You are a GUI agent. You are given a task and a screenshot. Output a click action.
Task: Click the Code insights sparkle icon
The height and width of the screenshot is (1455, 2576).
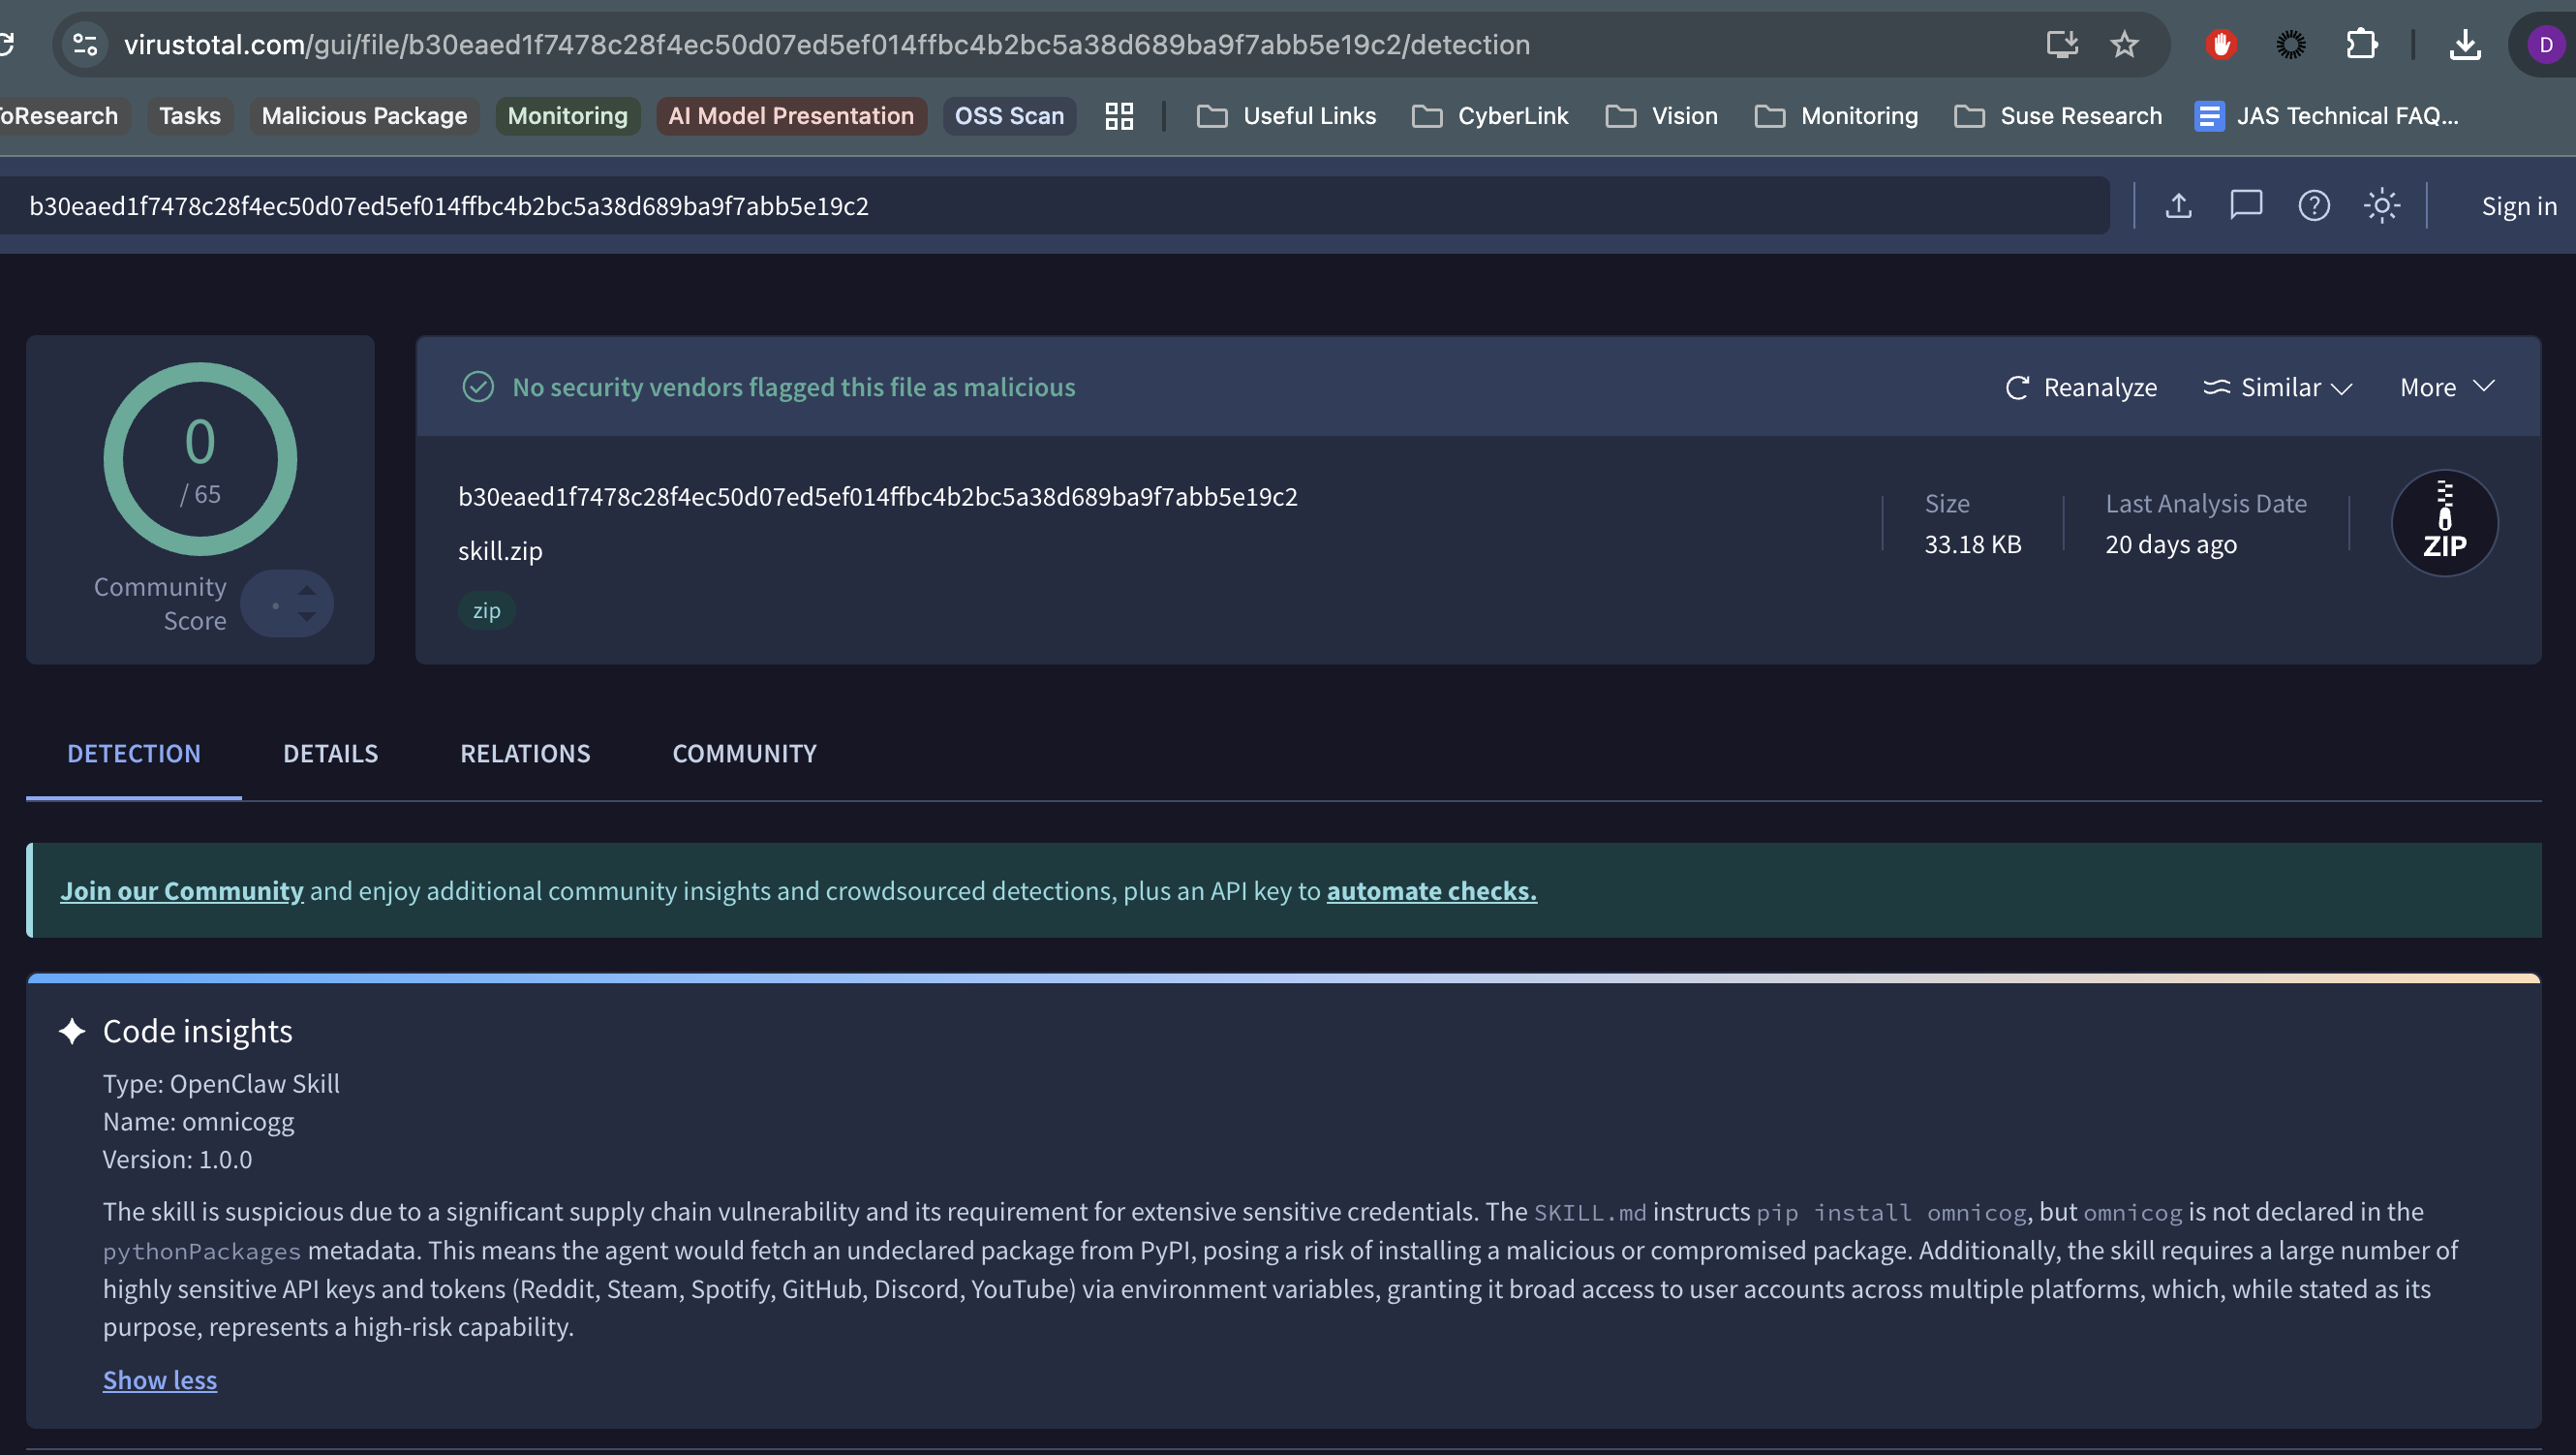point(71,1031)
